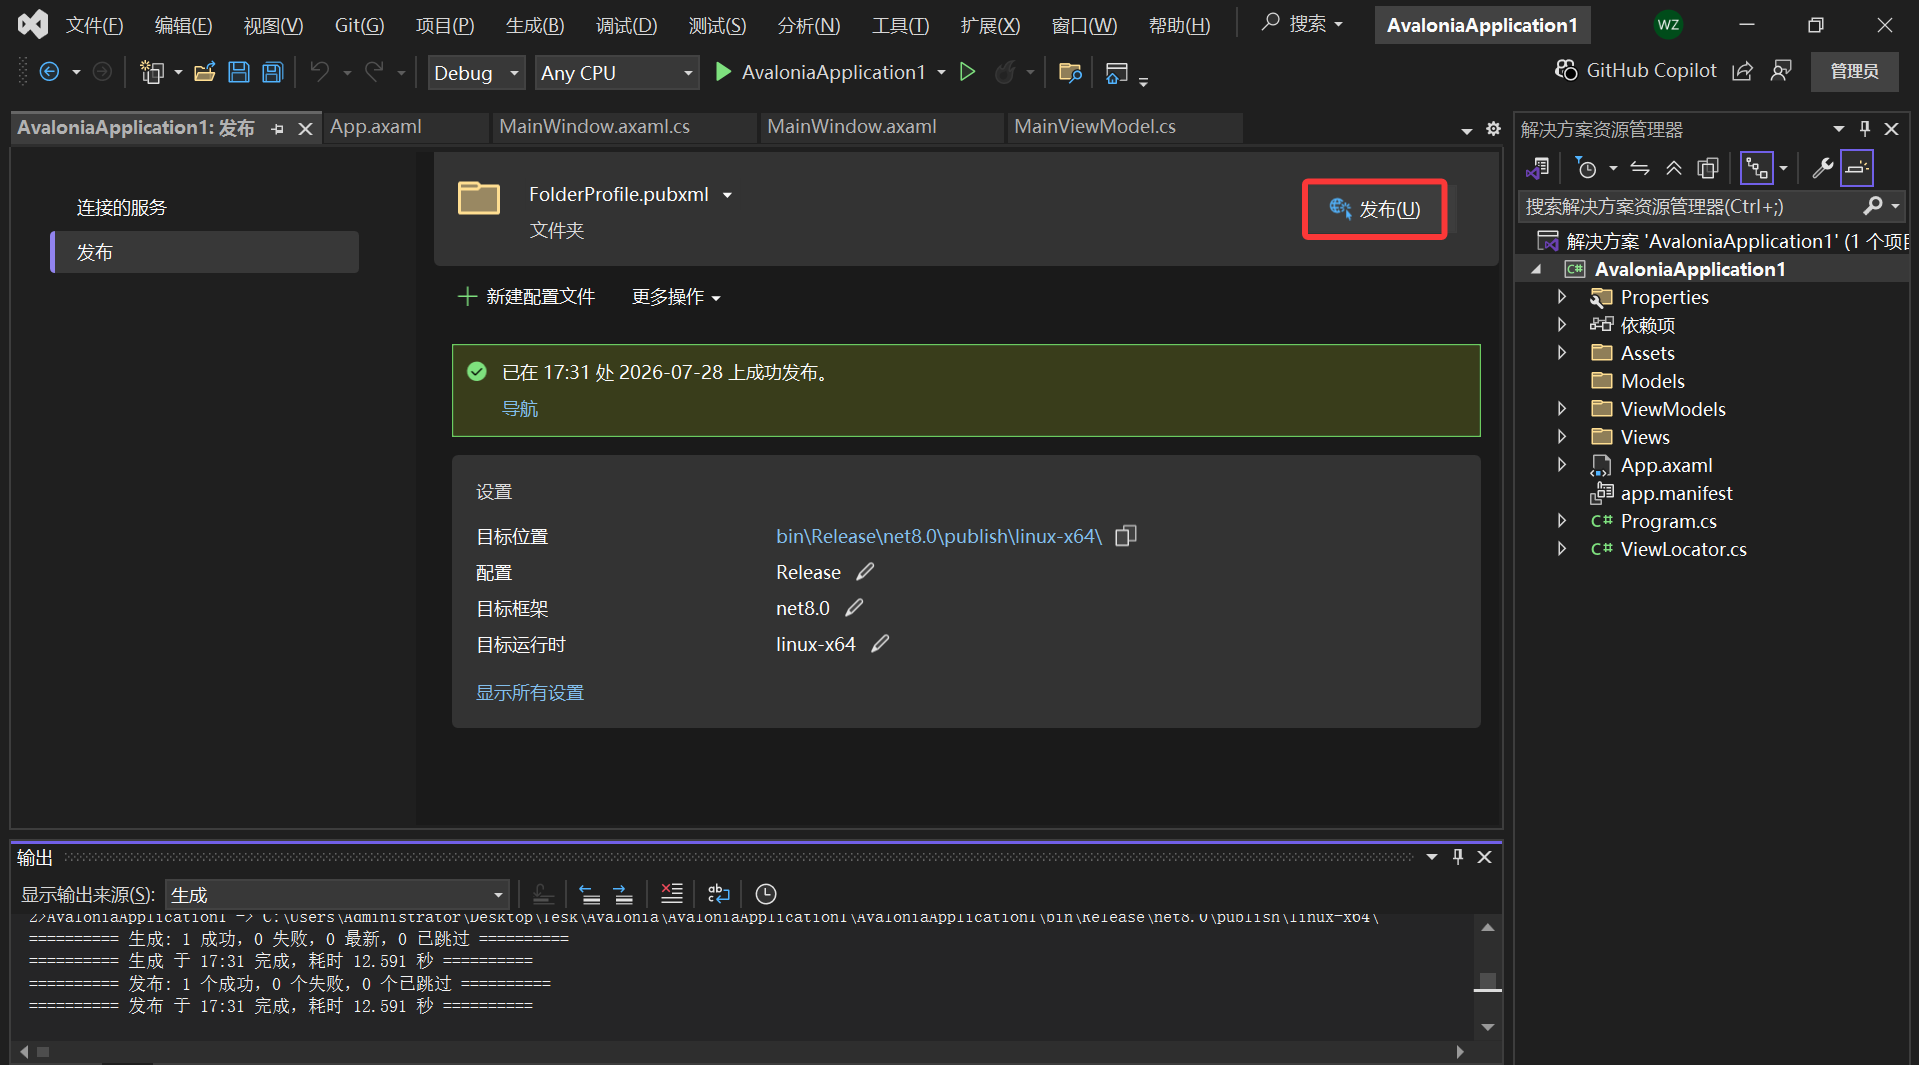This screenshot has height=1065, width=1919.
Task: Click the Output panel horizontal scrollbar right arrow
Action: (x=1460, y=1052)
